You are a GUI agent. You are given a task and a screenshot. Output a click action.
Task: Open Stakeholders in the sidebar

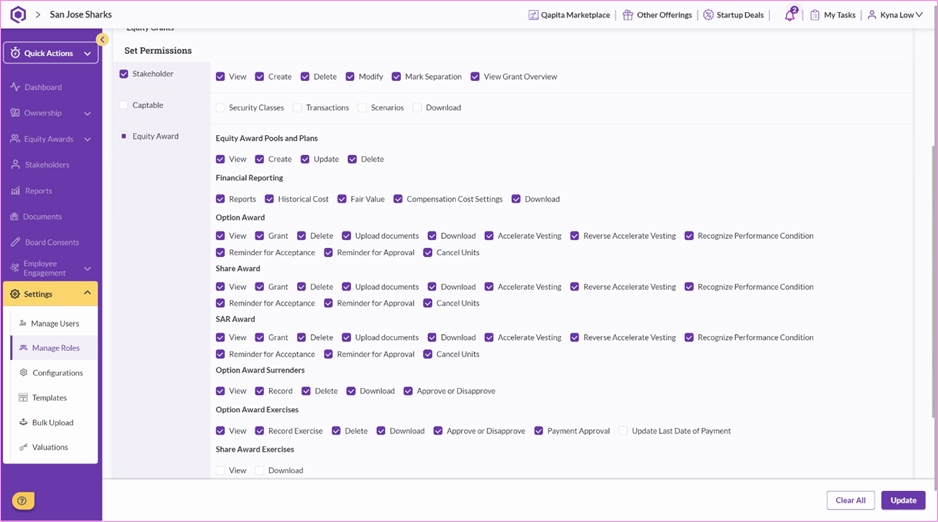click(47, 164)
